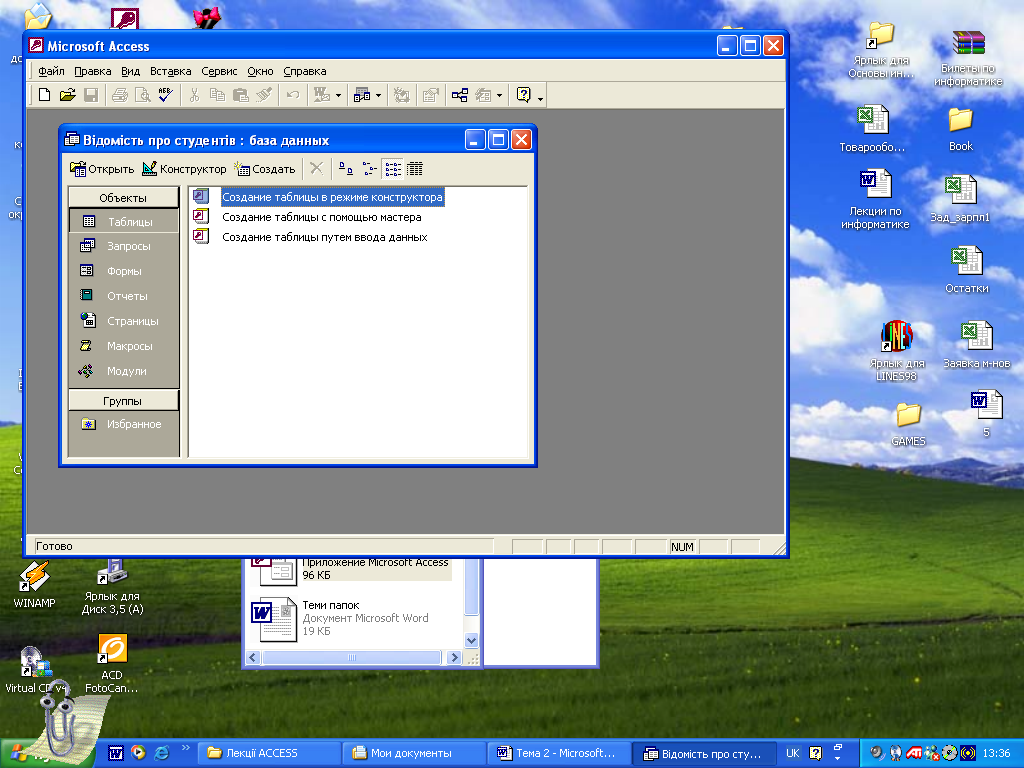Select the Остатки Excel file on desktop

point(967,270)
